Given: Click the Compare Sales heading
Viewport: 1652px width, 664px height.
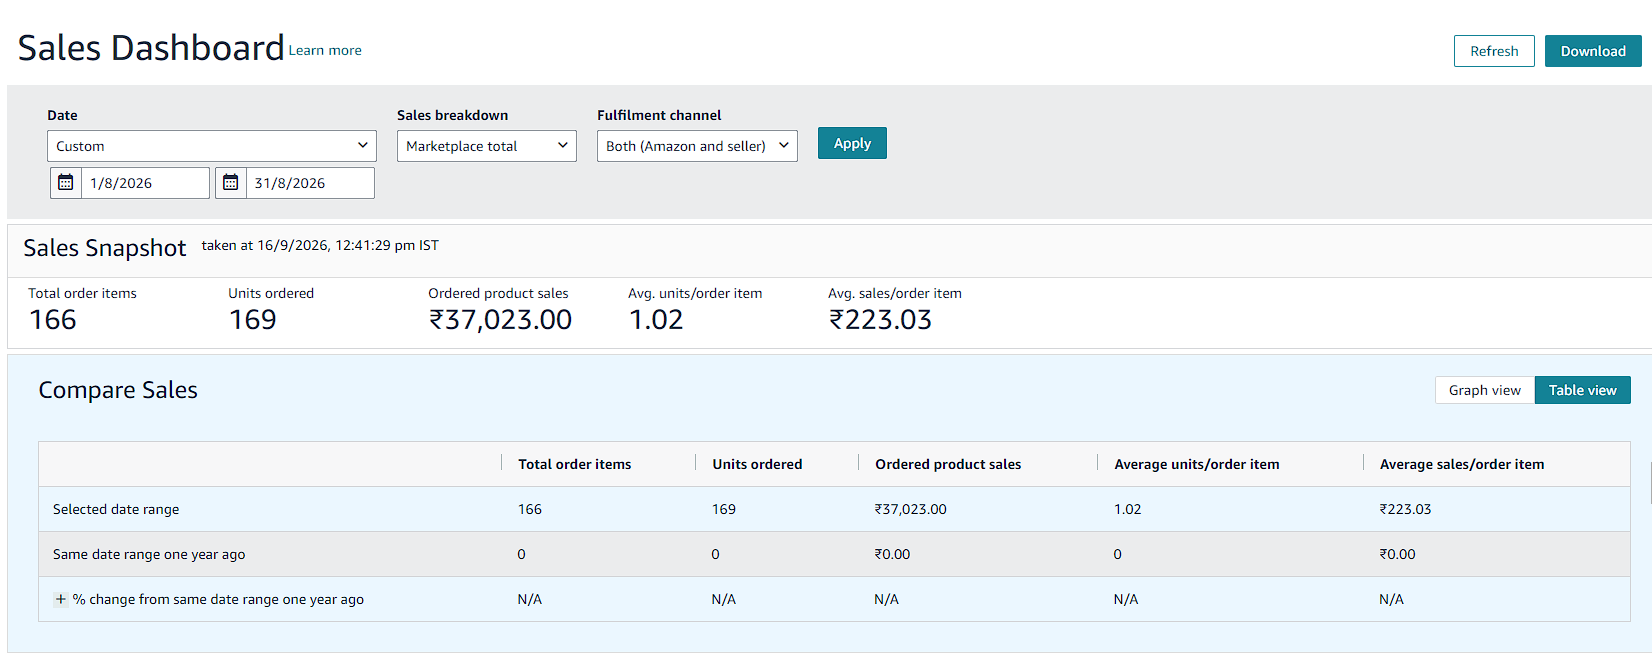Looking at the screenshot, I should point(118,390).
